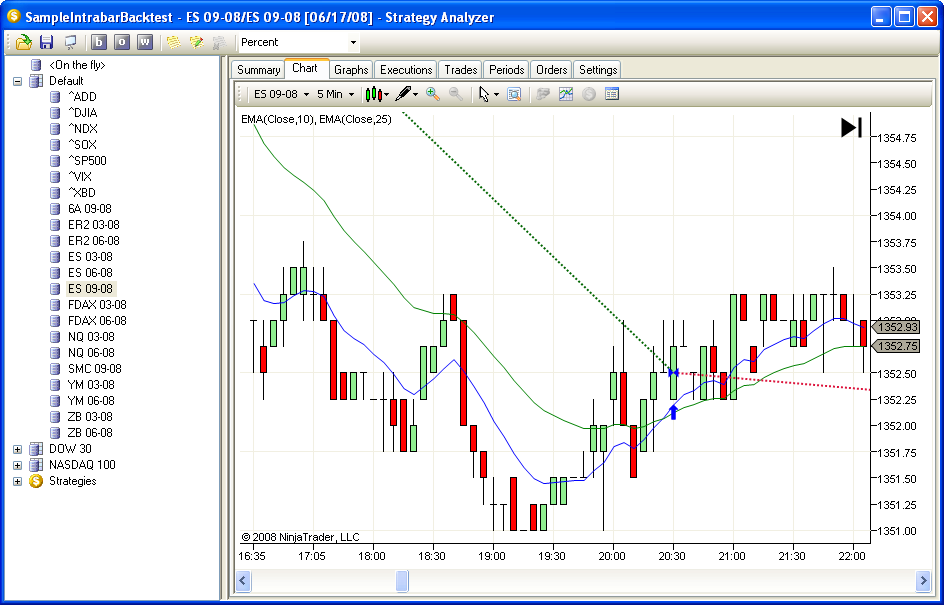Select the 6A 09-08 instrument
This screenshot has height=605, width=944.
(x=90, y=209)
